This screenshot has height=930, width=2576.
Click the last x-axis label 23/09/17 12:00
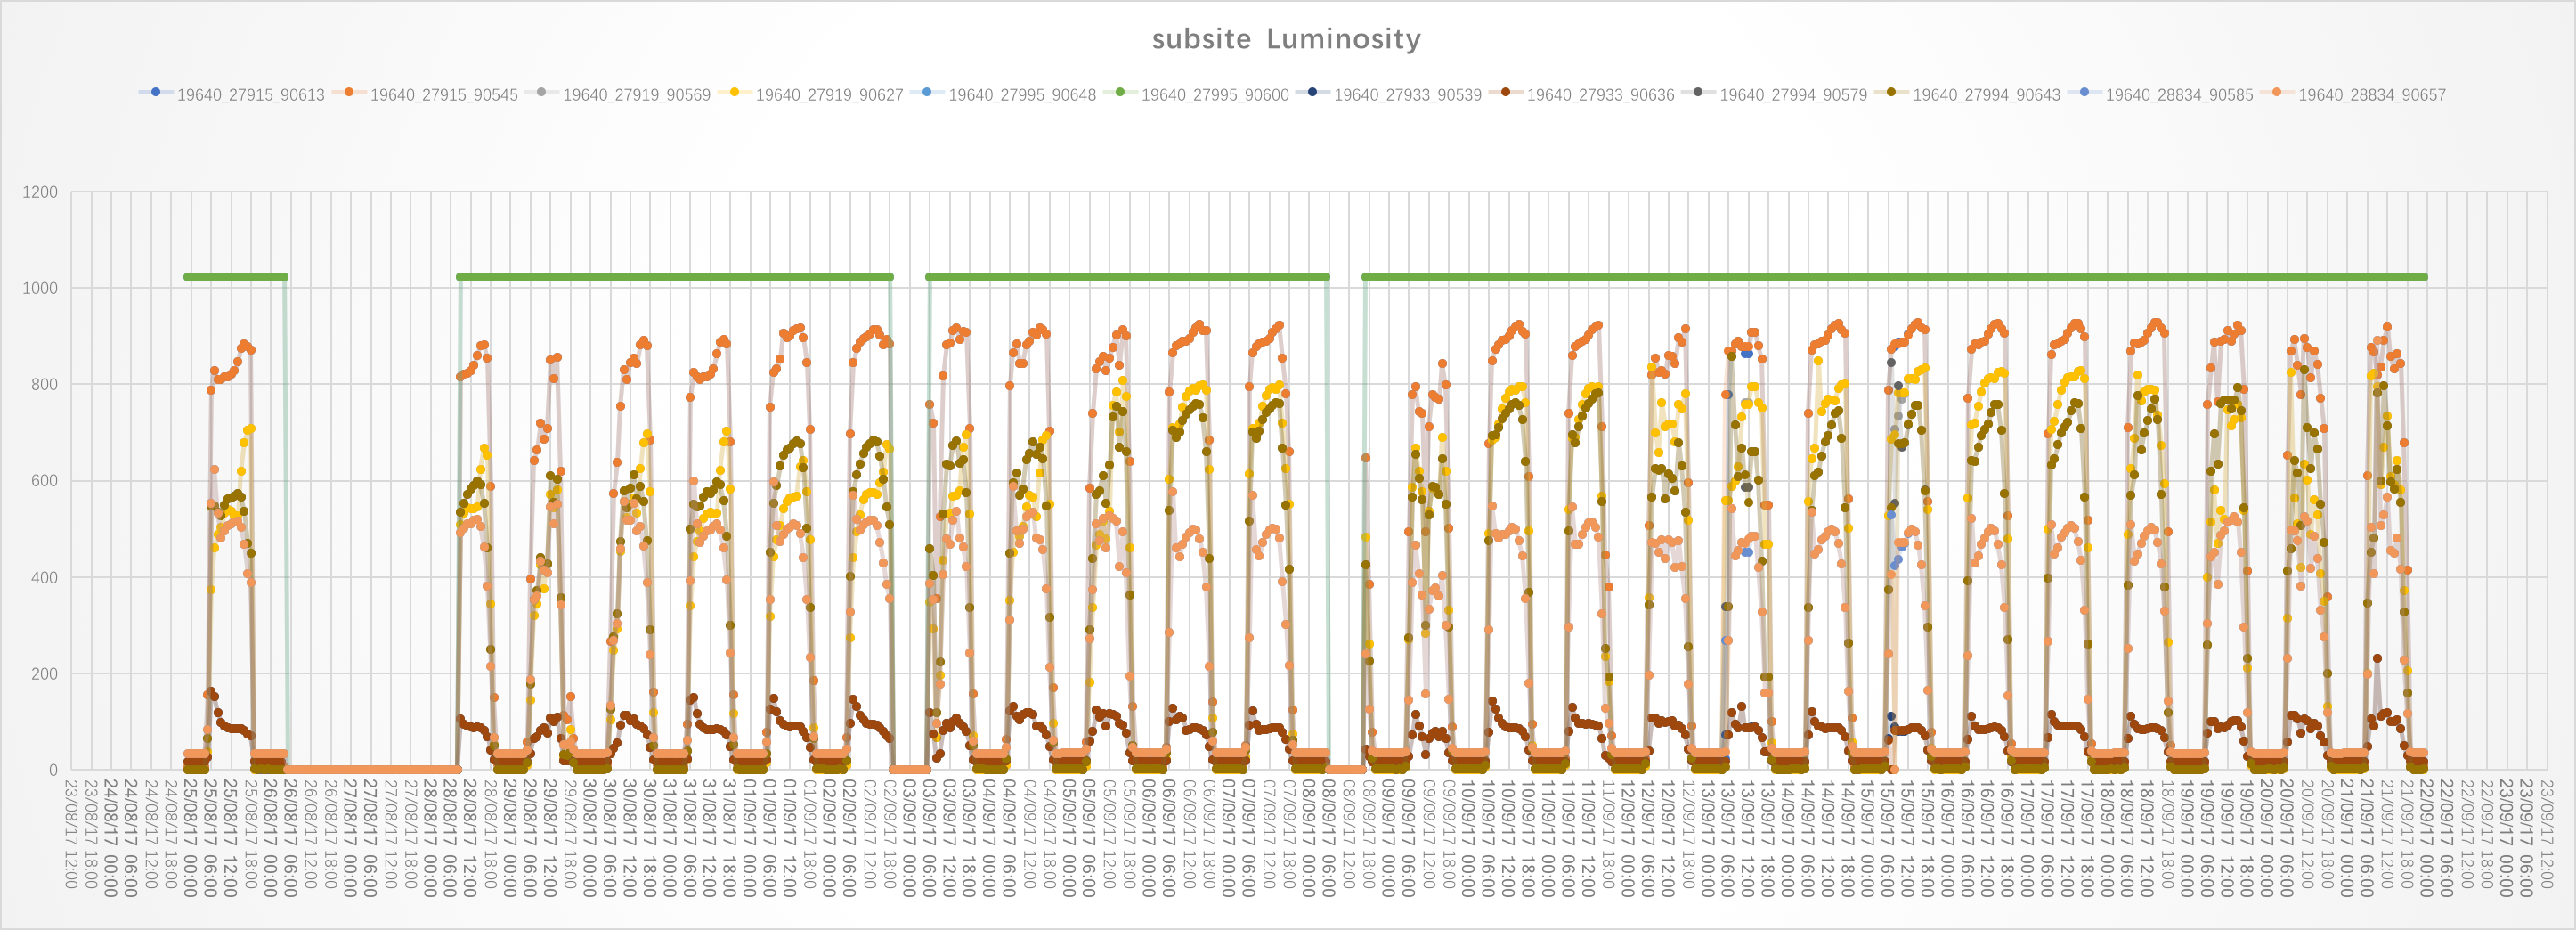[x=2545, y=834]
